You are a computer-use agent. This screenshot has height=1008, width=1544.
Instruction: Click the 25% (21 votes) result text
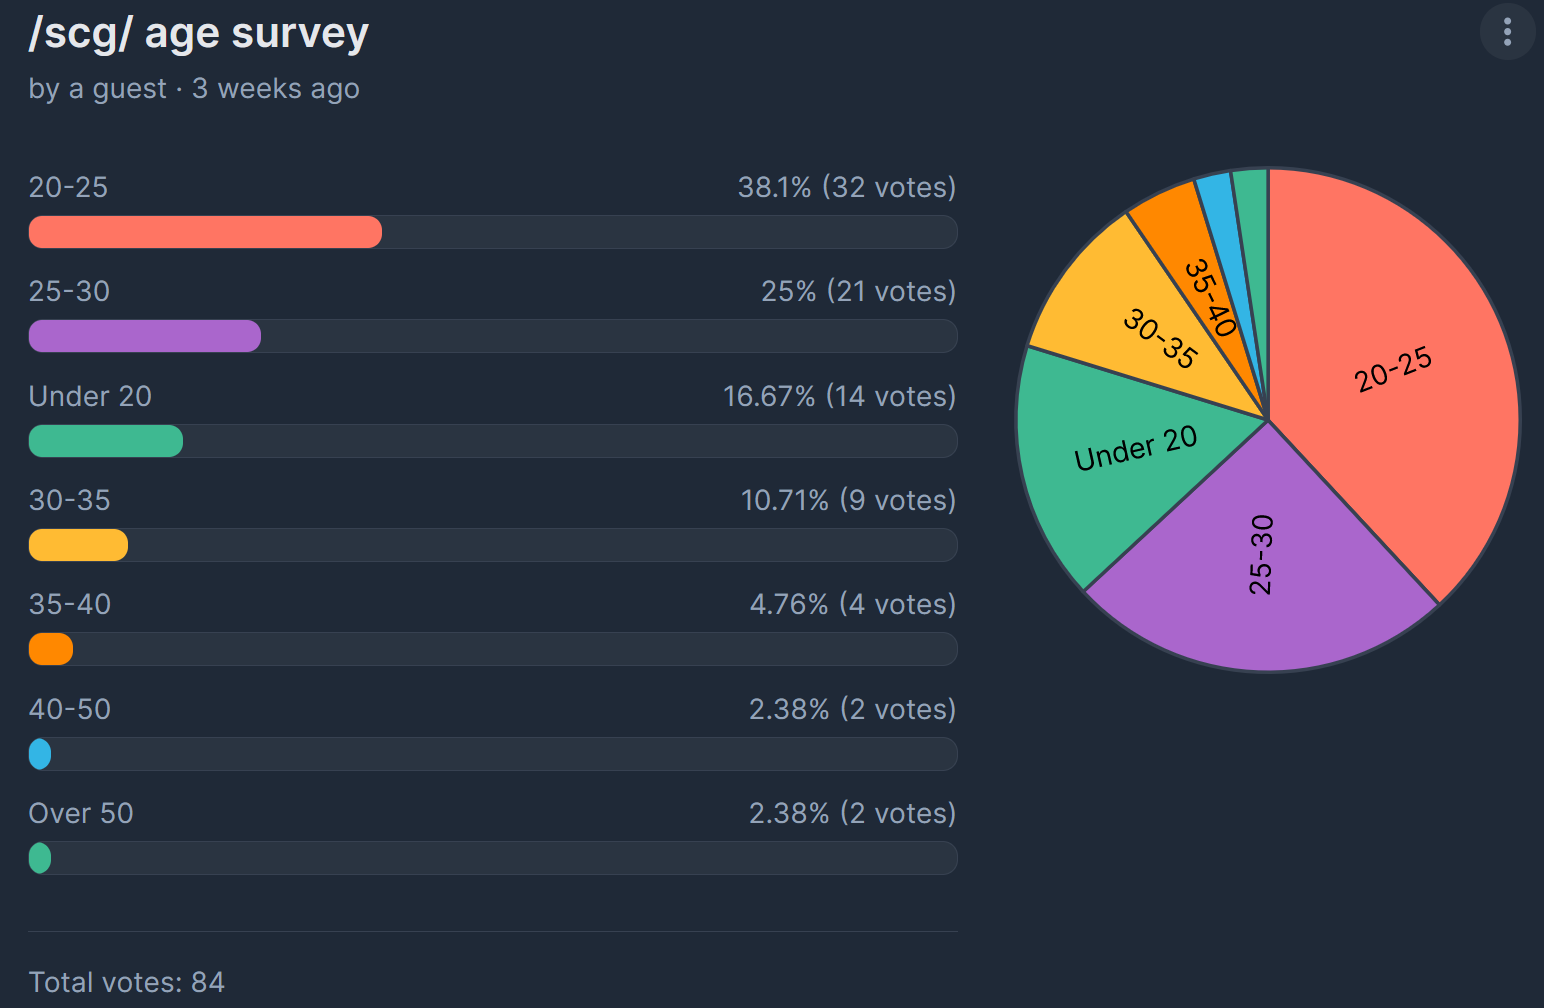click(859, 291)
